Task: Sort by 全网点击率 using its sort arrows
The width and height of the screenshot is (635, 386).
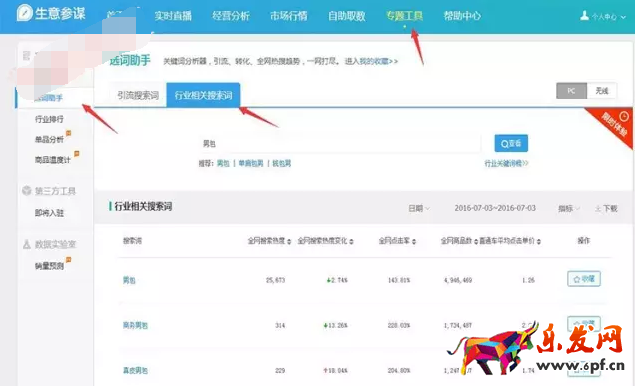Action: (x=414, y=241)
